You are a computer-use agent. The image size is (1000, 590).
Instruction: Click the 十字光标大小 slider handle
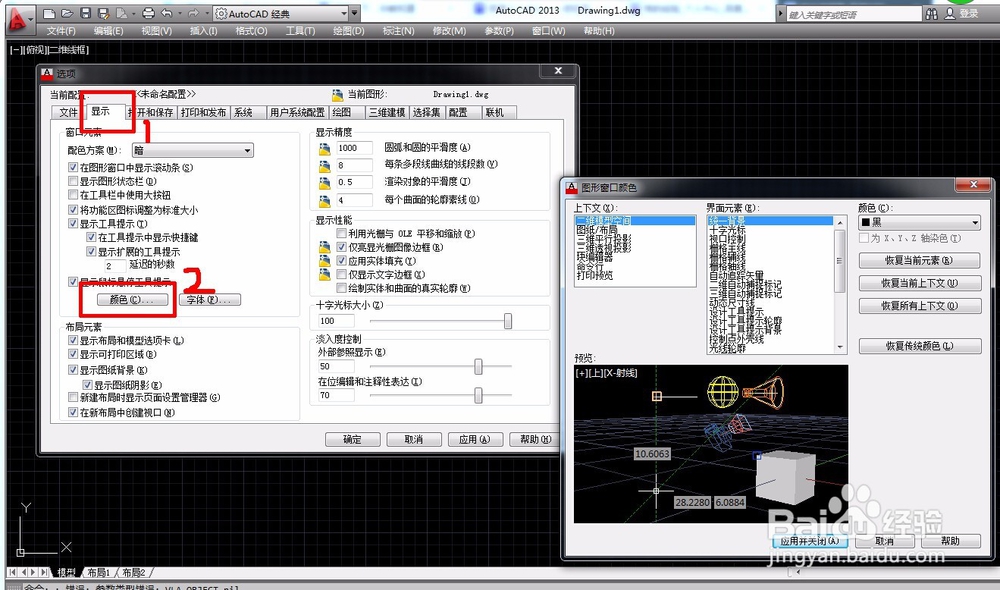coord(508,321)
